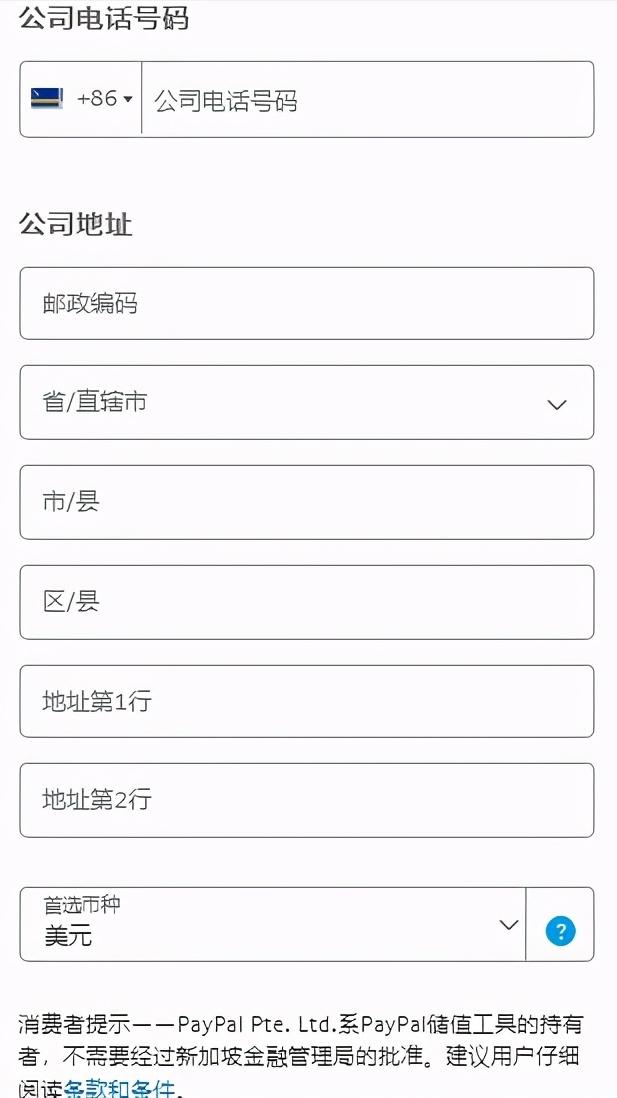Click the 区/县 district input box
617x1098 pixels.
coord(306,601)
